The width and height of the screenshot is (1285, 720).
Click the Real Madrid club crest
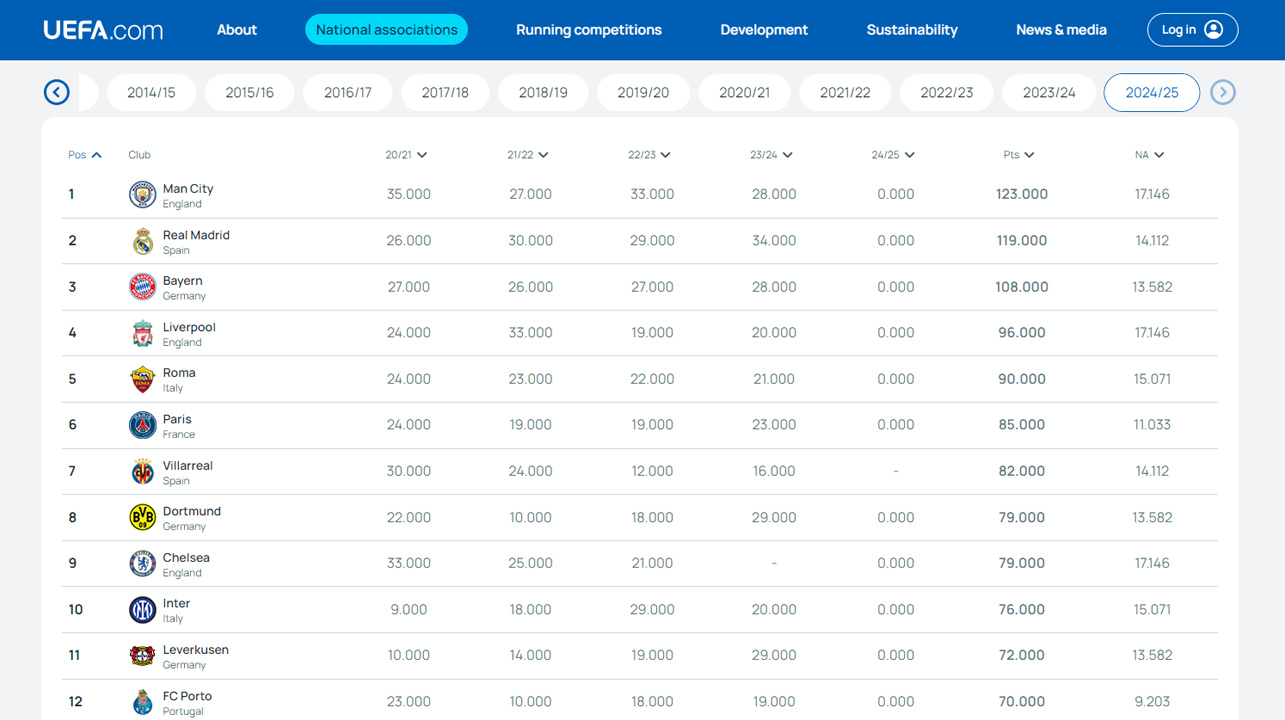(143, 241)
